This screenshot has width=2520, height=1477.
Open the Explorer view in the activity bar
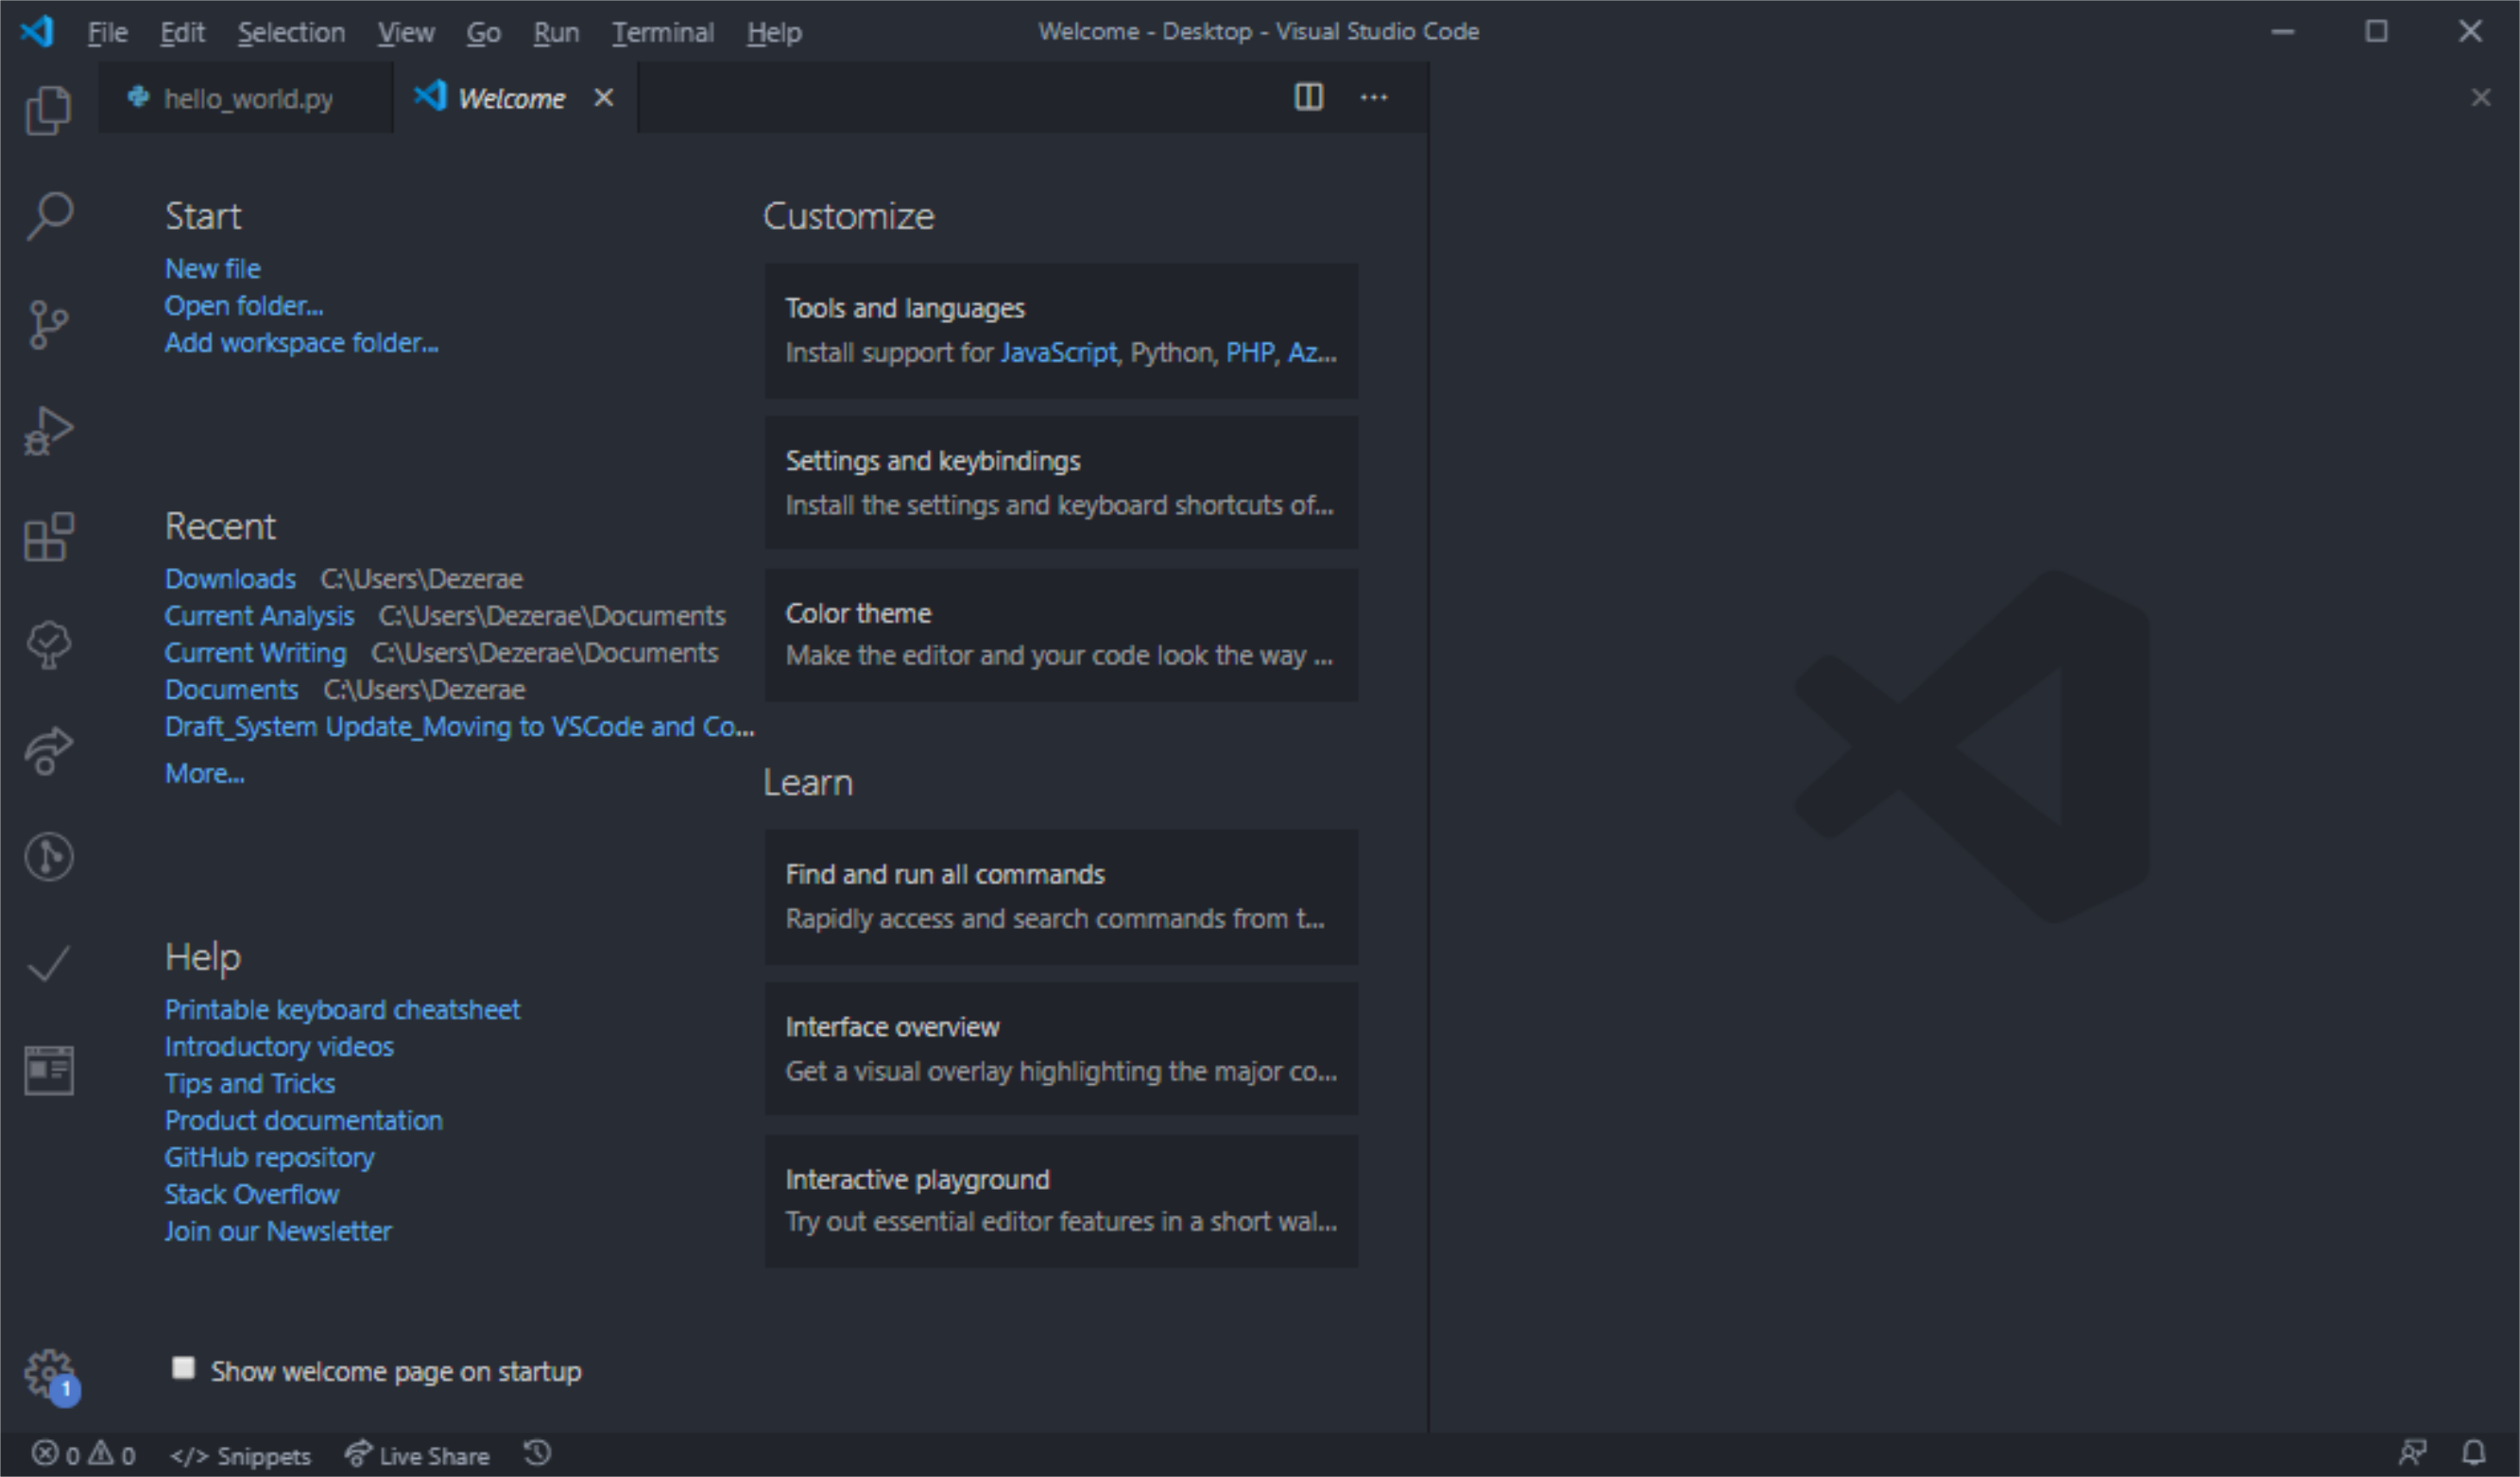pos(48,109)
